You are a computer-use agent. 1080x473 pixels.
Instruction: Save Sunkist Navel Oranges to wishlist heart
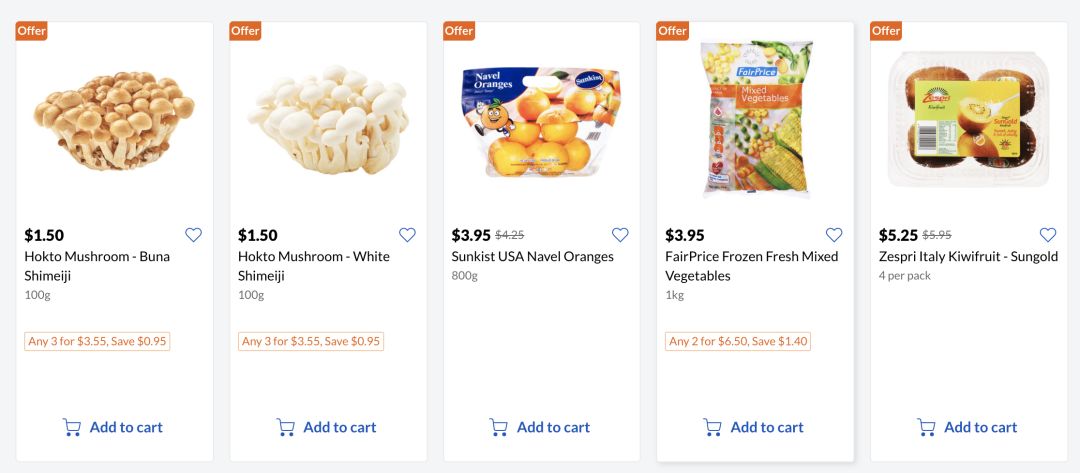pos(620,235)
